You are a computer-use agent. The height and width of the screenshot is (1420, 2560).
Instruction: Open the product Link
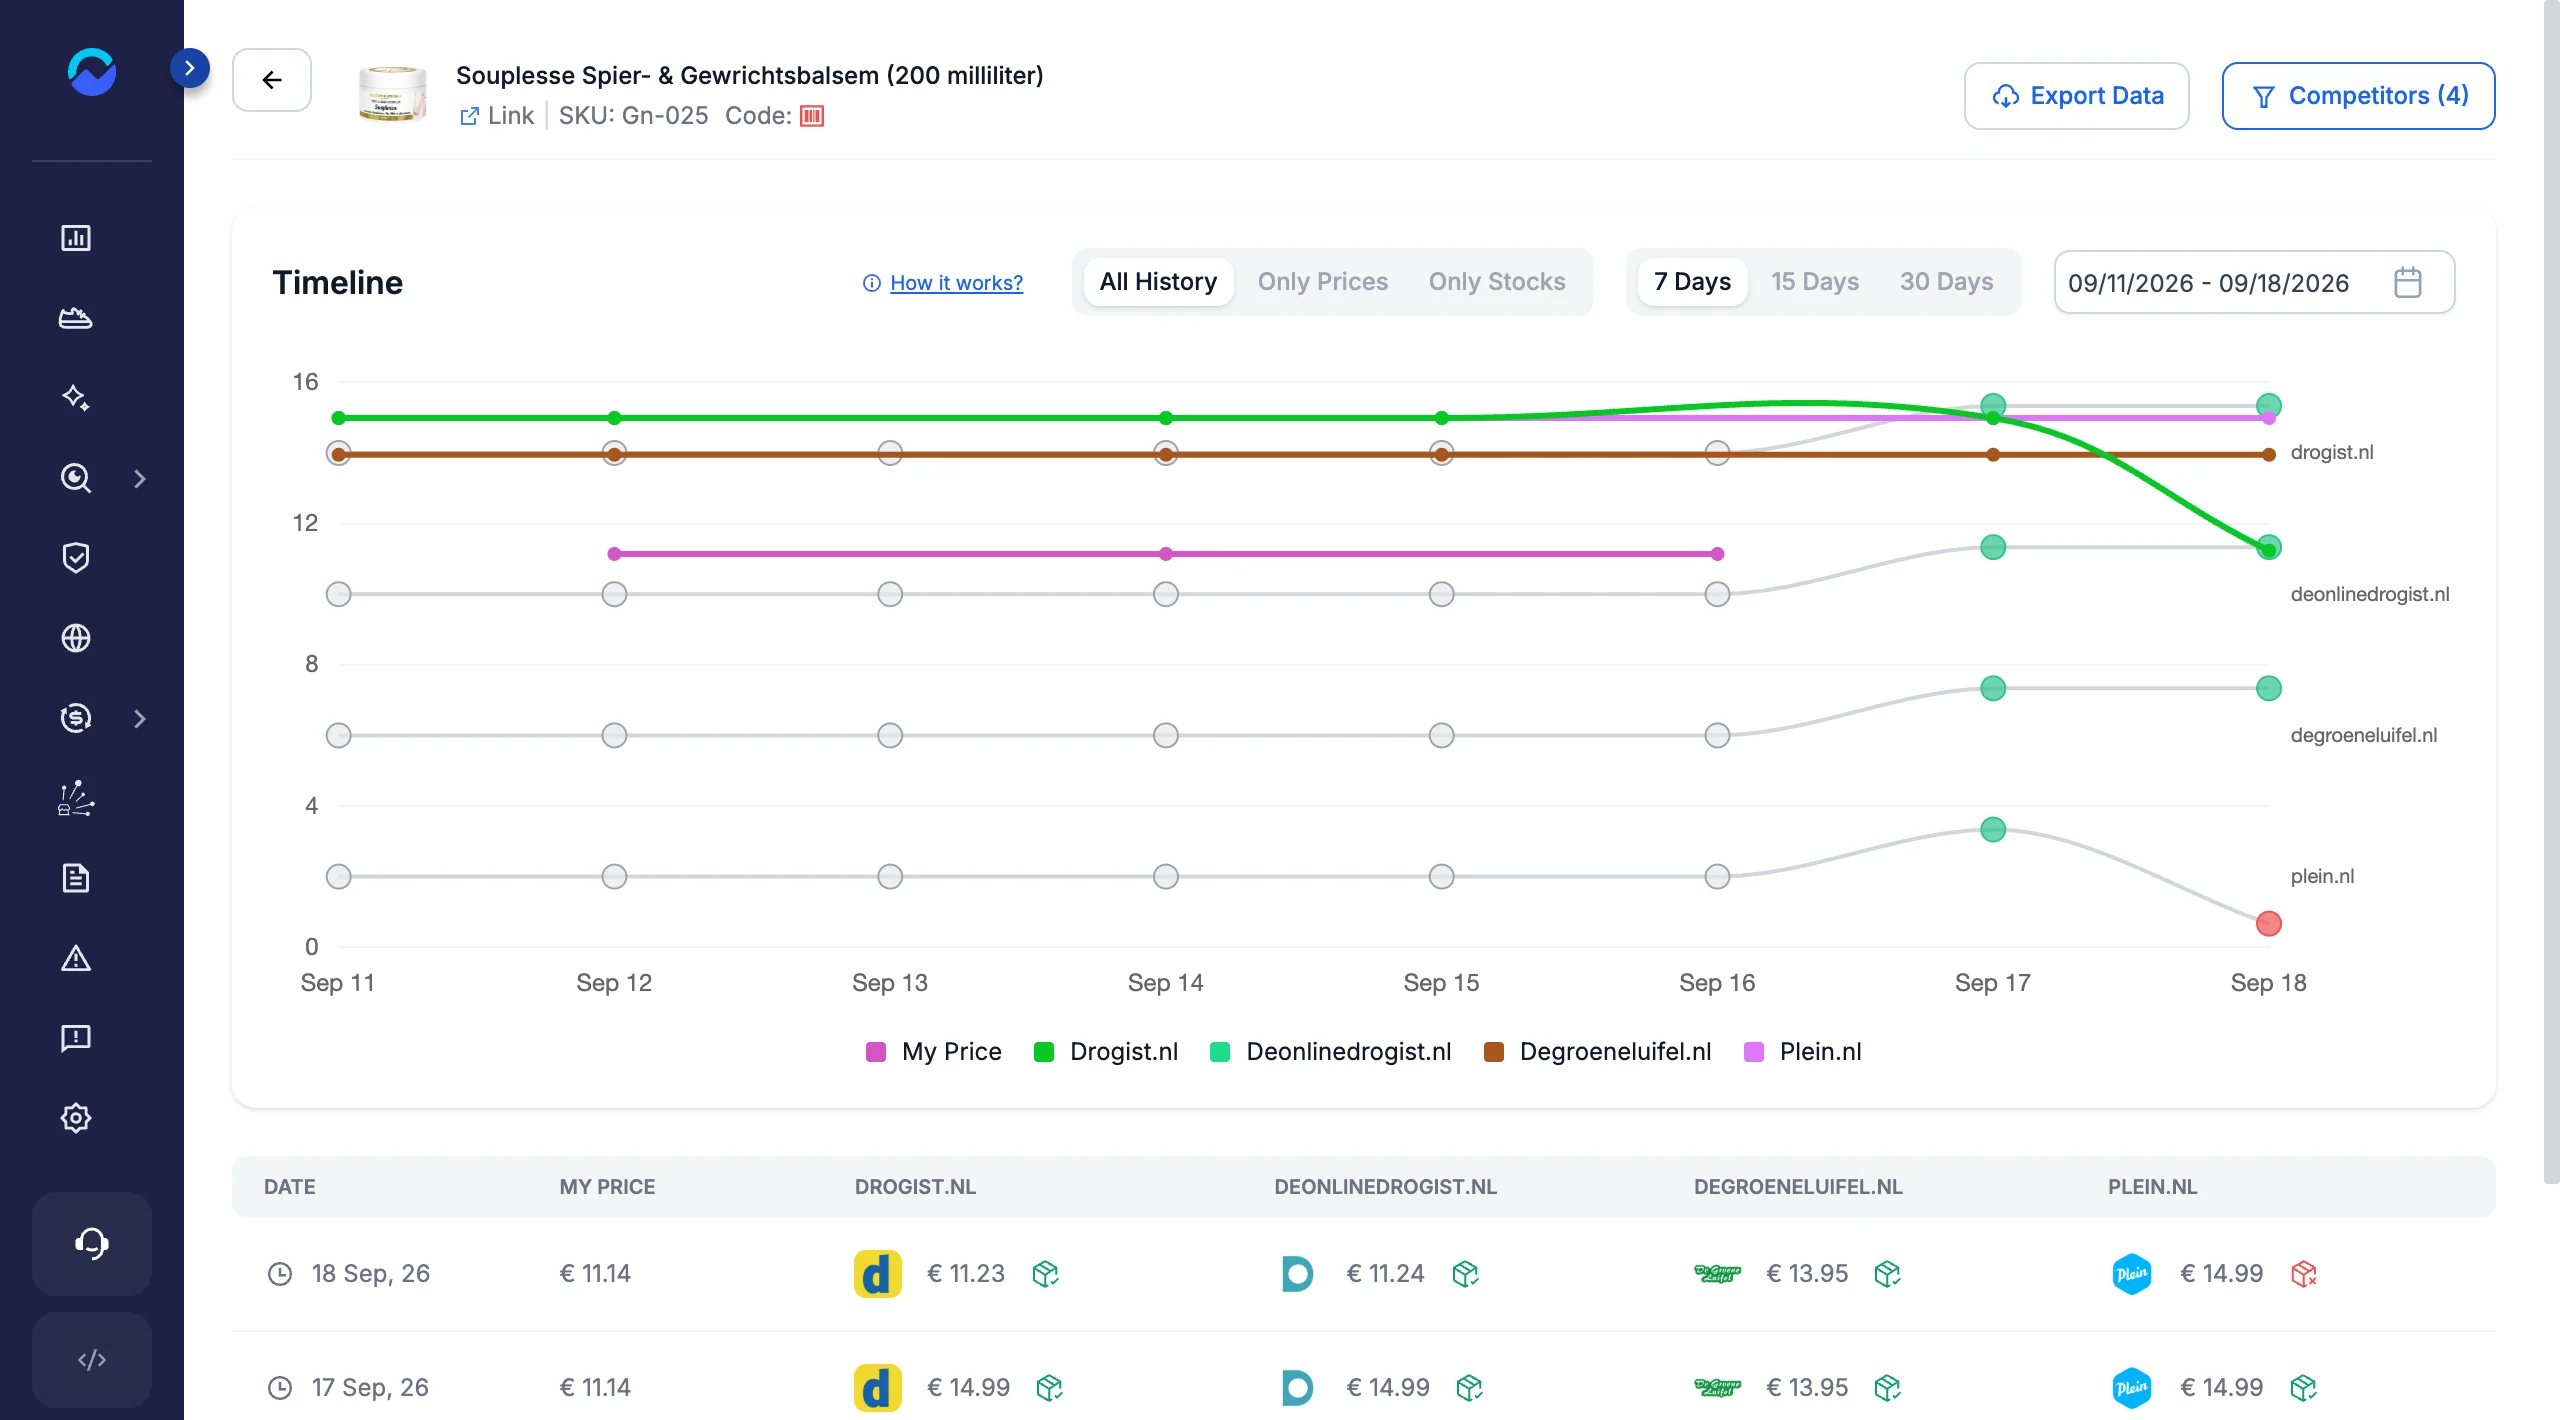coord(497,116)
